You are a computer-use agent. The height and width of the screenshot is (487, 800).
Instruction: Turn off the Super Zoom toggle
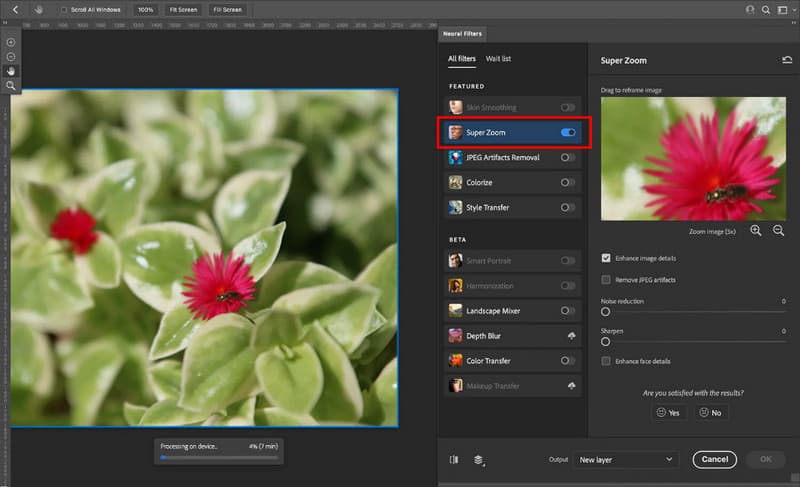[568, 133]
